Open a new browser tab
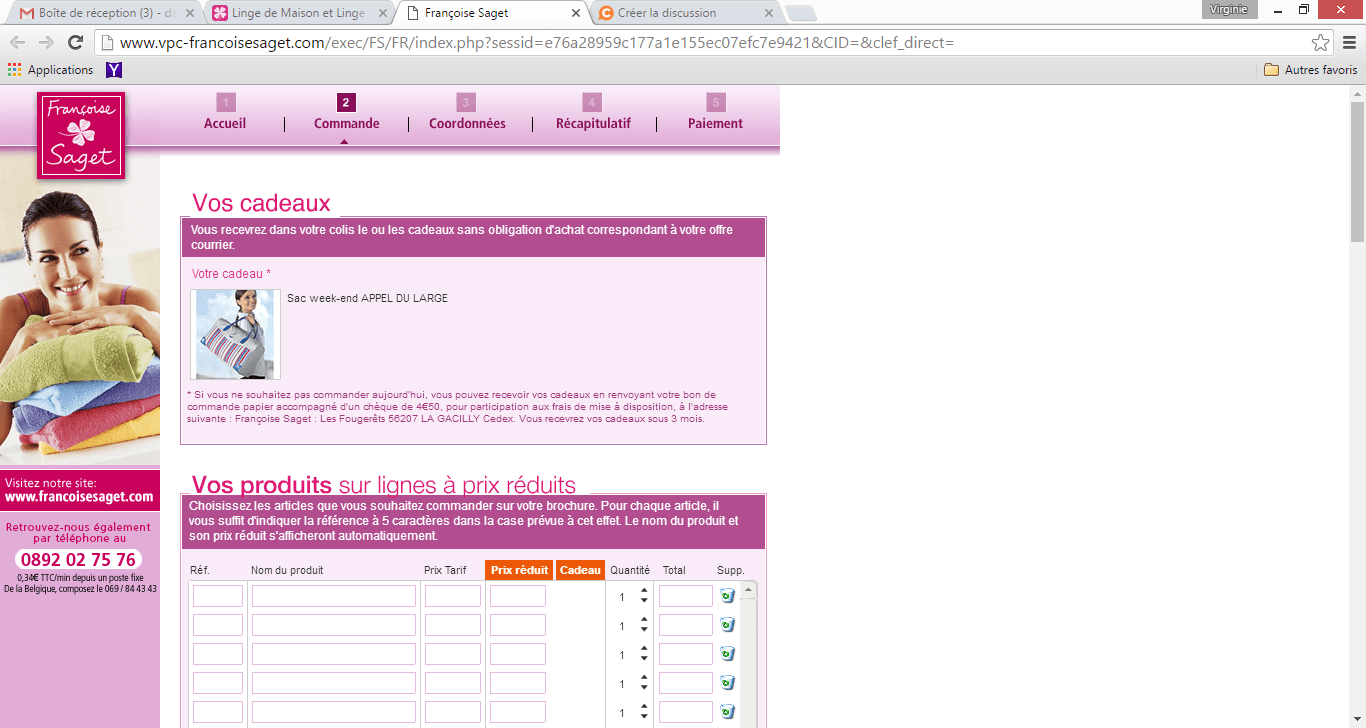The width and height of the screenshot is (1366, 728). coord(801,13)
